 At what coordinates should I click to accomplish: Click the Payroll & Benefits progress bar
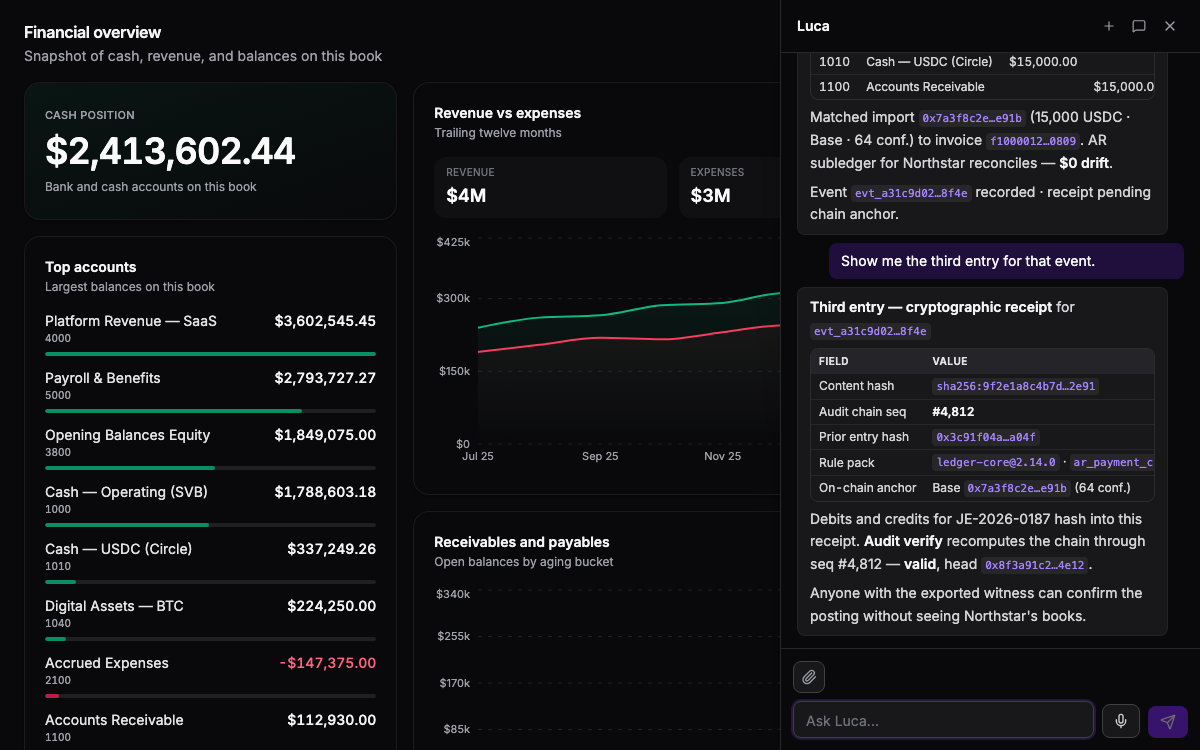click(x=210, y=411)
